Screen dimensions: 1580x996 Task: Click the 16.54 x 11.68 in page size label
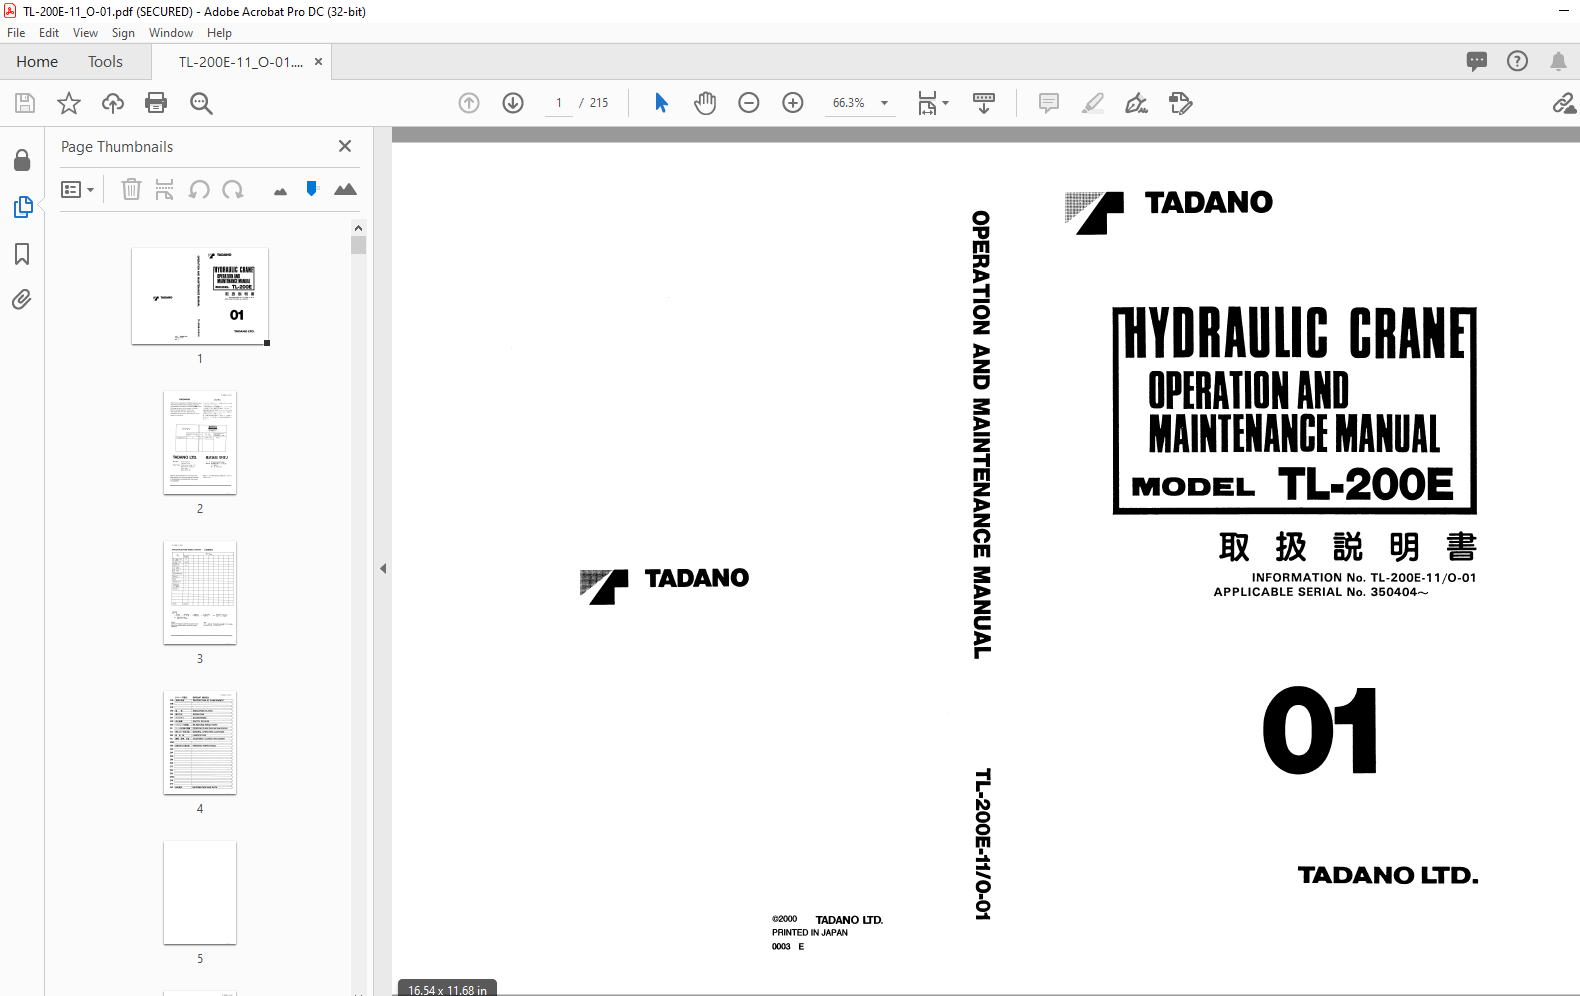[x=447, y=990]
